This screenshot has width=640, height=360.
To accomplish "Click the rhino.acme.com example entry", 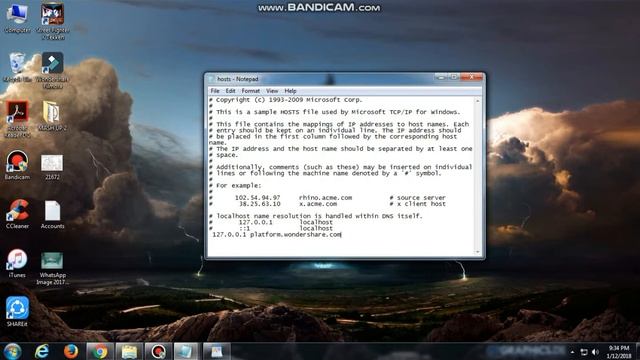I will 325,198.
